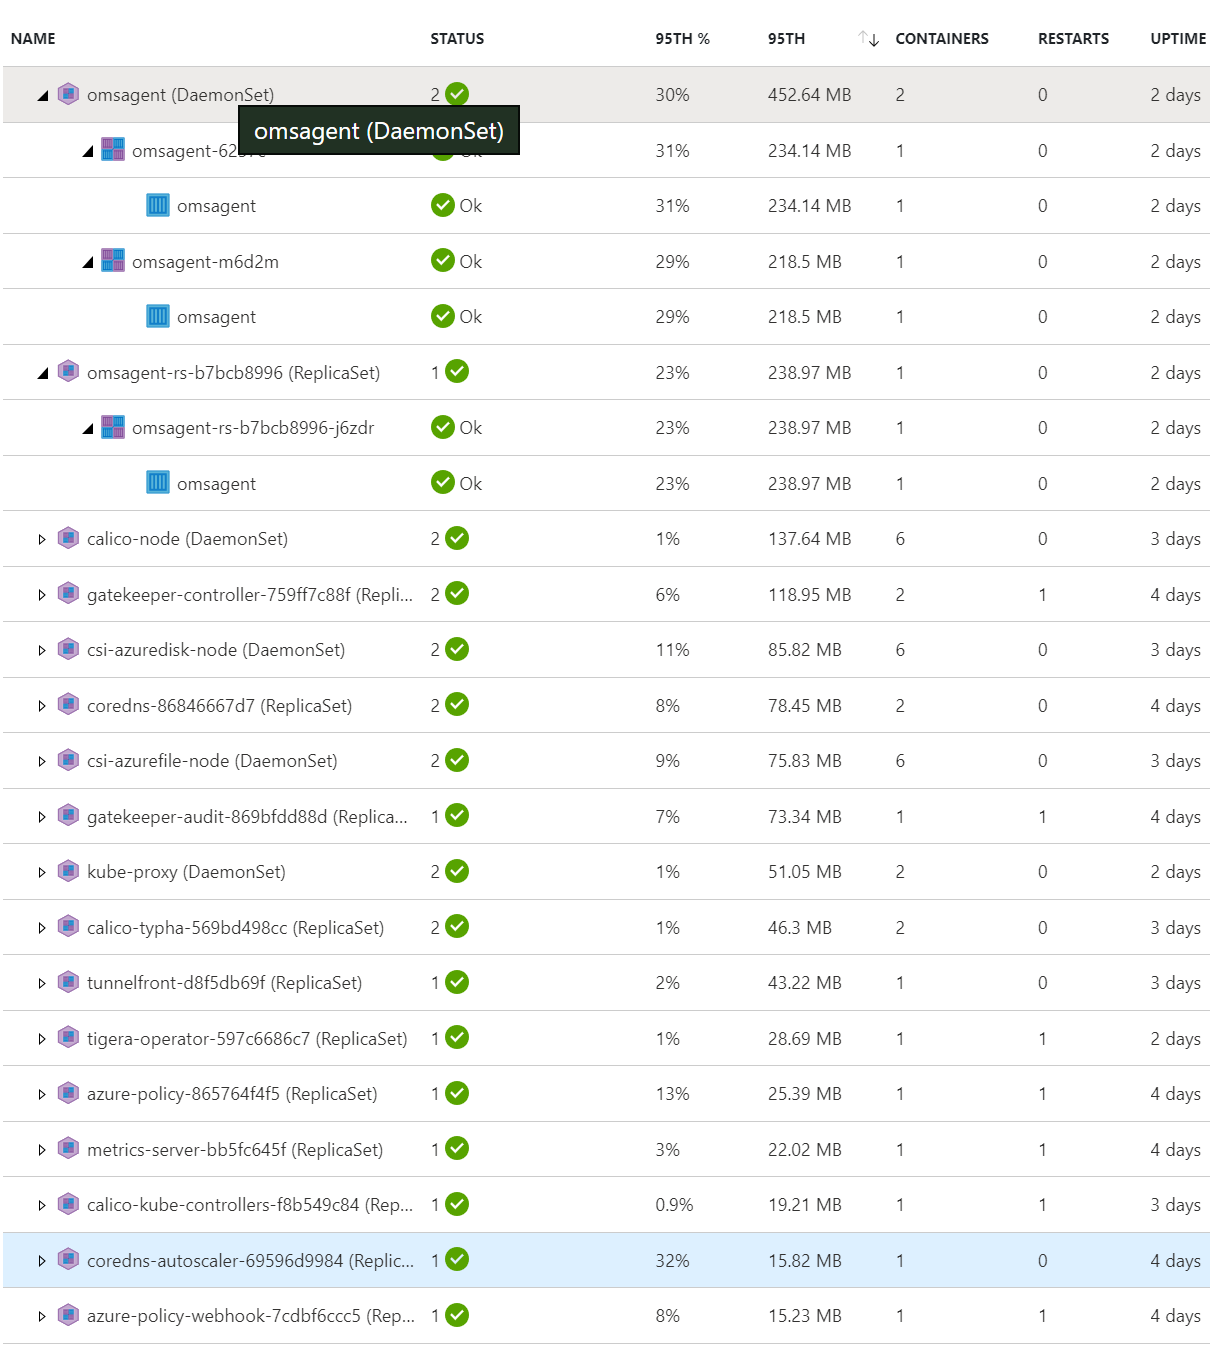This screenshot has width=1210, height=1354.
Task: Expand the tunnelfront-d8f5db69f row
Action: coord(41,982)
